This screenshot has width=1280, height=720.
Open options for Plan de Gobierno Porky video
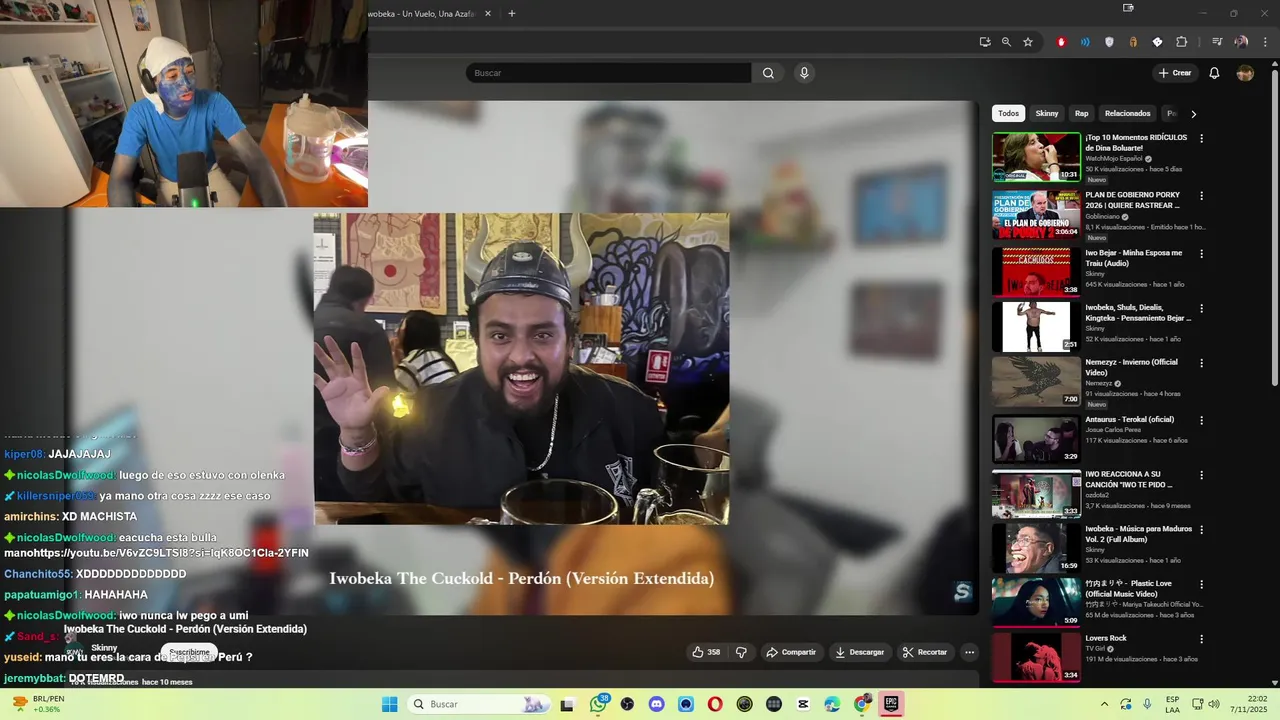(1201, 196)
